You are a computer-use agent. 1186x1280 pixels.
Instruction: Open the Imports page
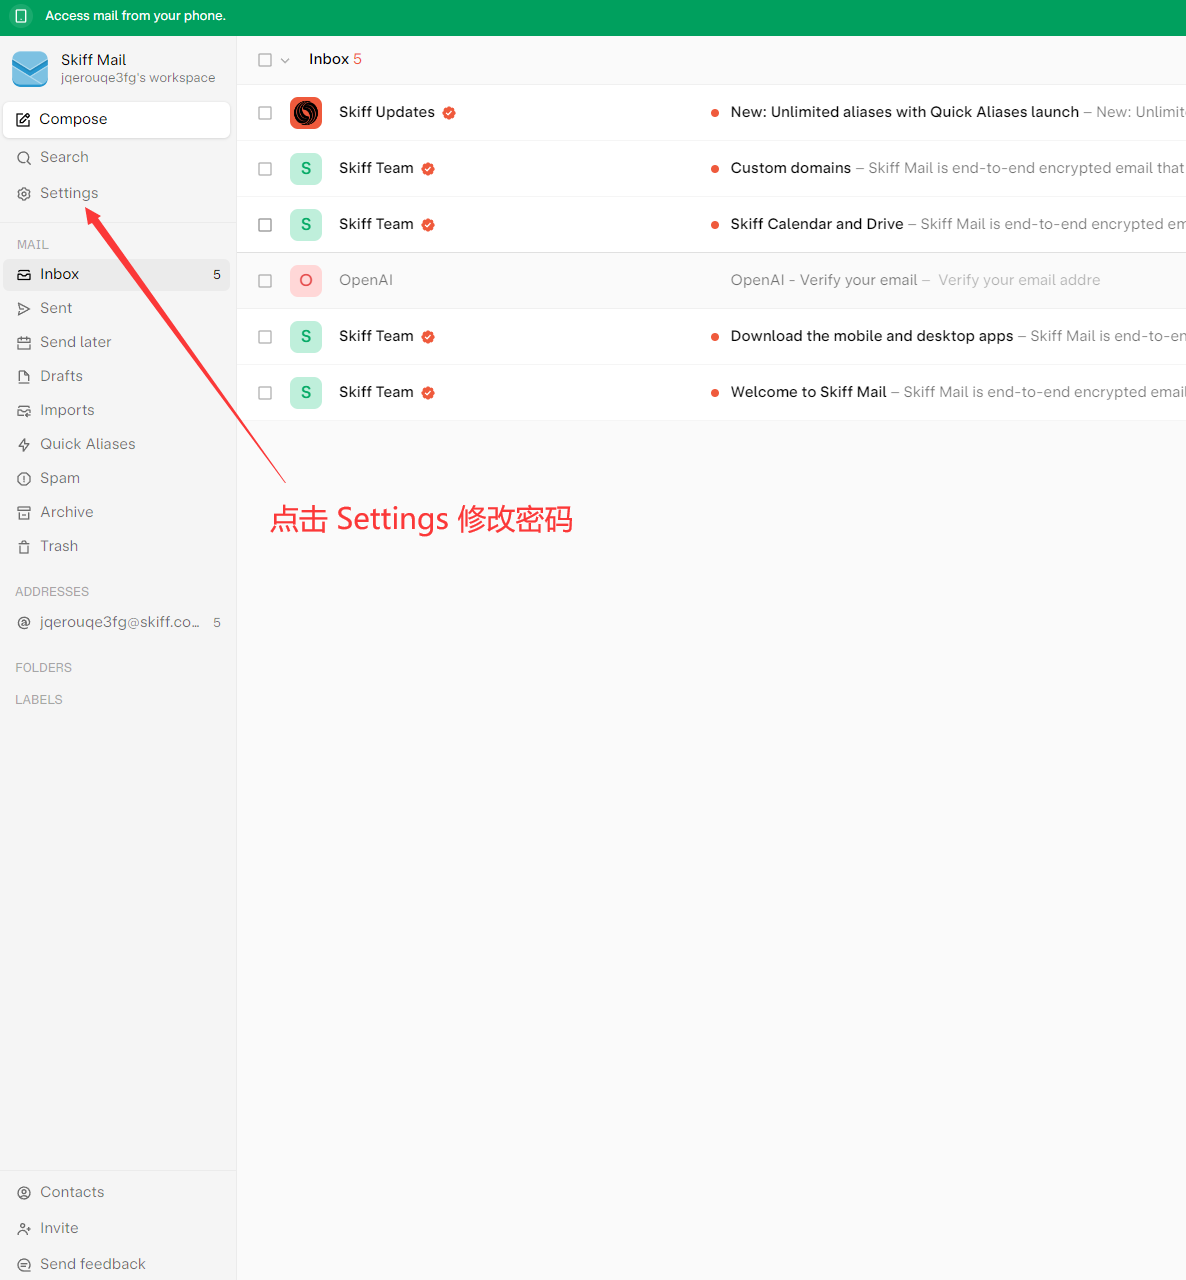pos(117,411)
